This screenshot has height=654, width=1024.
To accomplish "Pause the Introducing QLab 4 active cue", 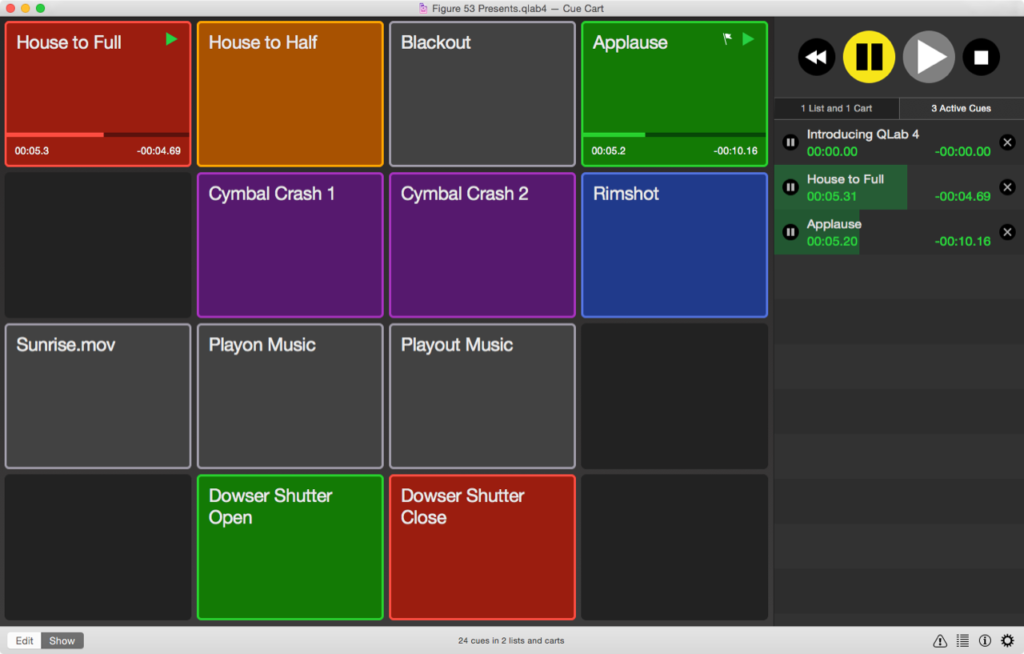I will pos(791,142).
